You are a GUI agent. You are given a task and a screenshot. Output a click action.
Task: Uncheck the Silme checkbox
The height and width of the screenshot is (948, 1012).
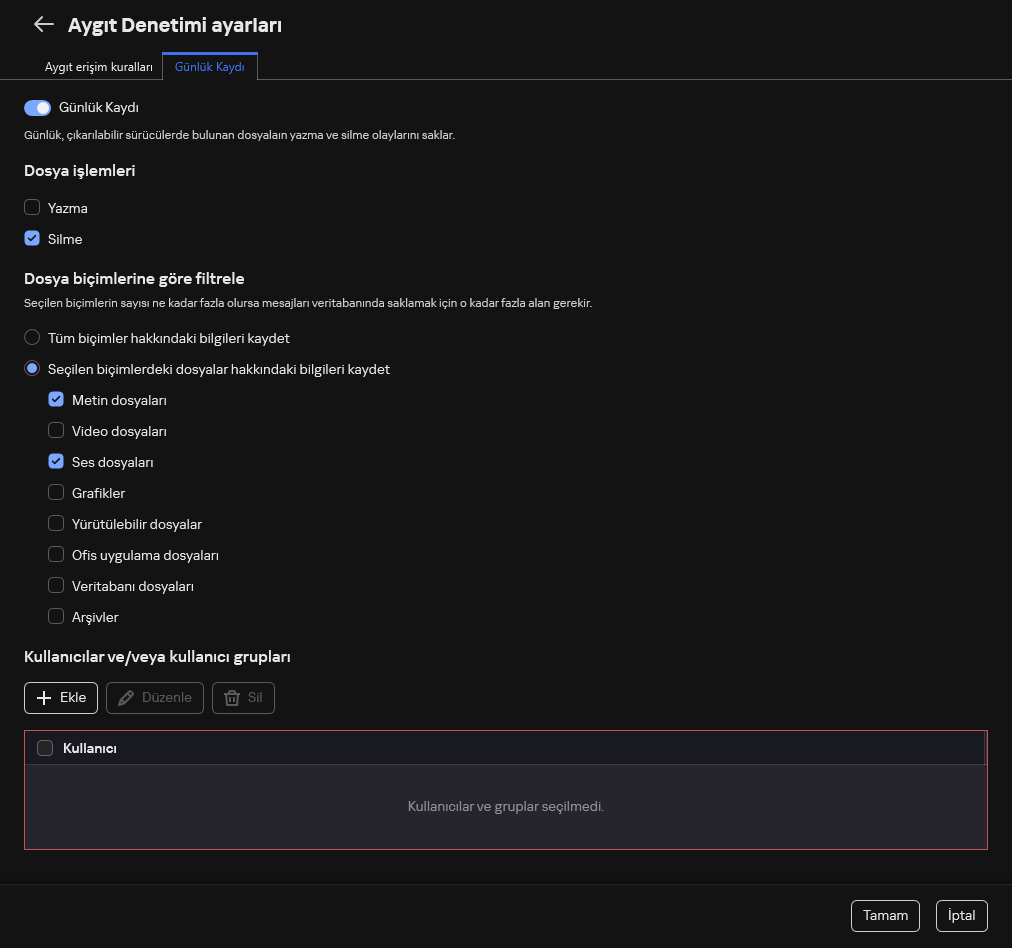pyautogui.click(x=32, y=239)
